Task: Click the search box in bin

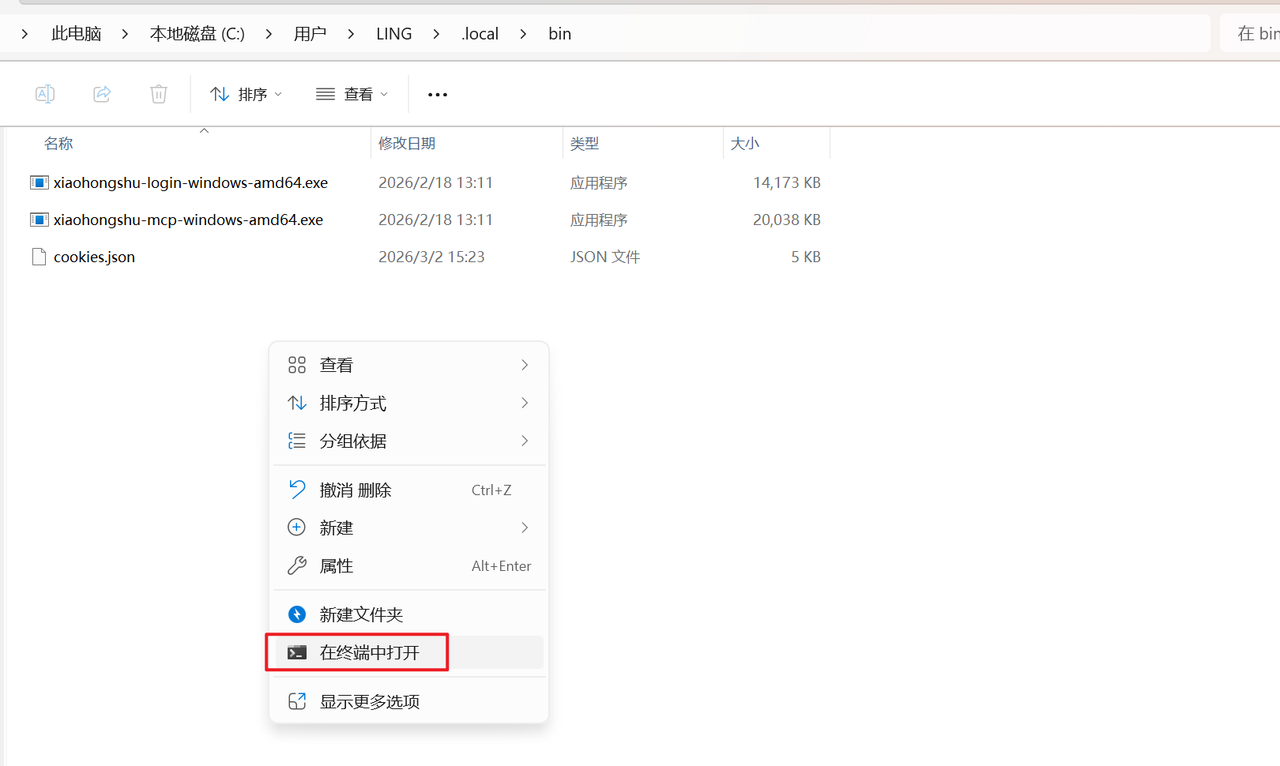Action: point(1250,34)
